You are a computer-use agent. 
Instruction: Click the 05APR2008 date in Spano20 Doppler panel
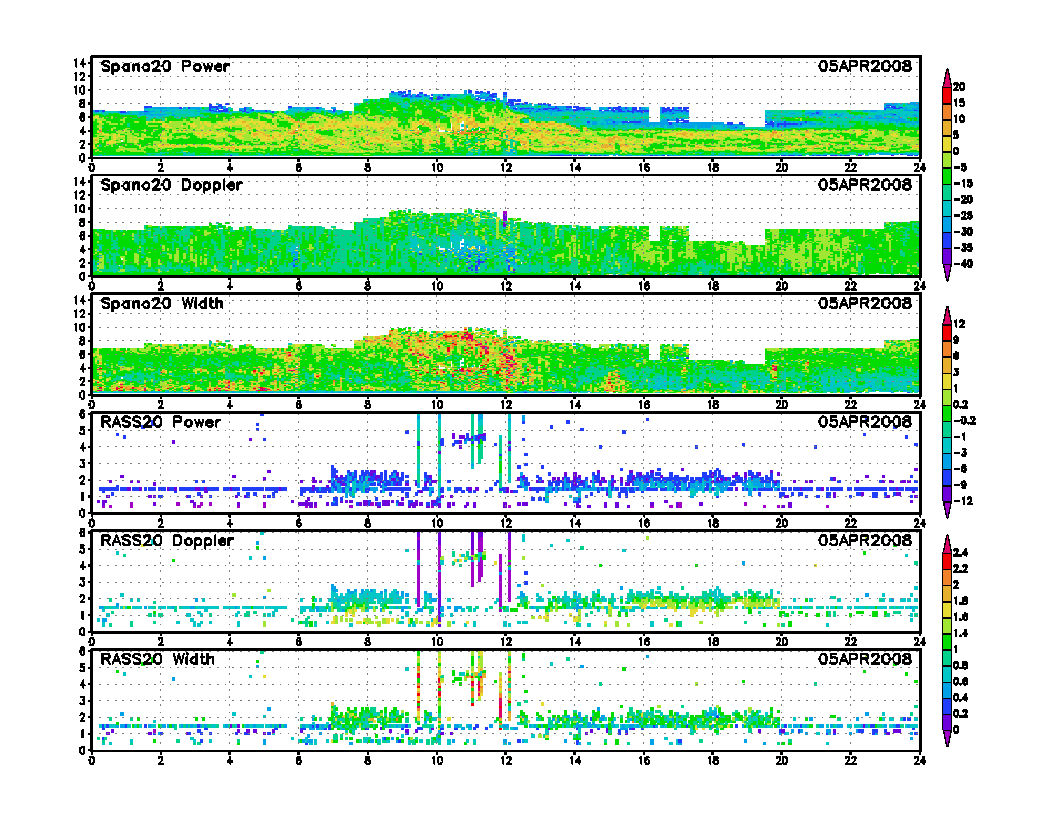click(865, 184)
